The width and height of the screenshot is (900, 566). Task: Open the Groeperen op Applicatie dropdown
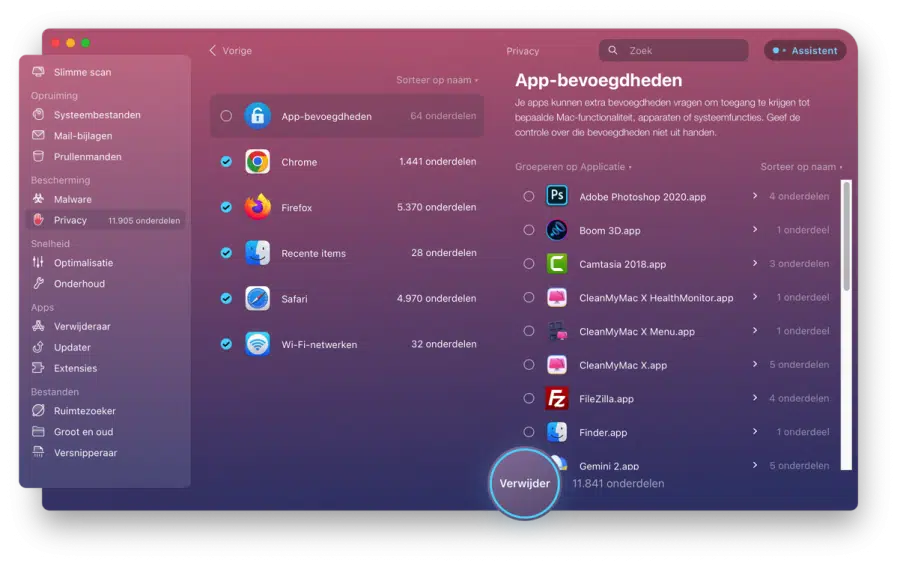(573, 166)
